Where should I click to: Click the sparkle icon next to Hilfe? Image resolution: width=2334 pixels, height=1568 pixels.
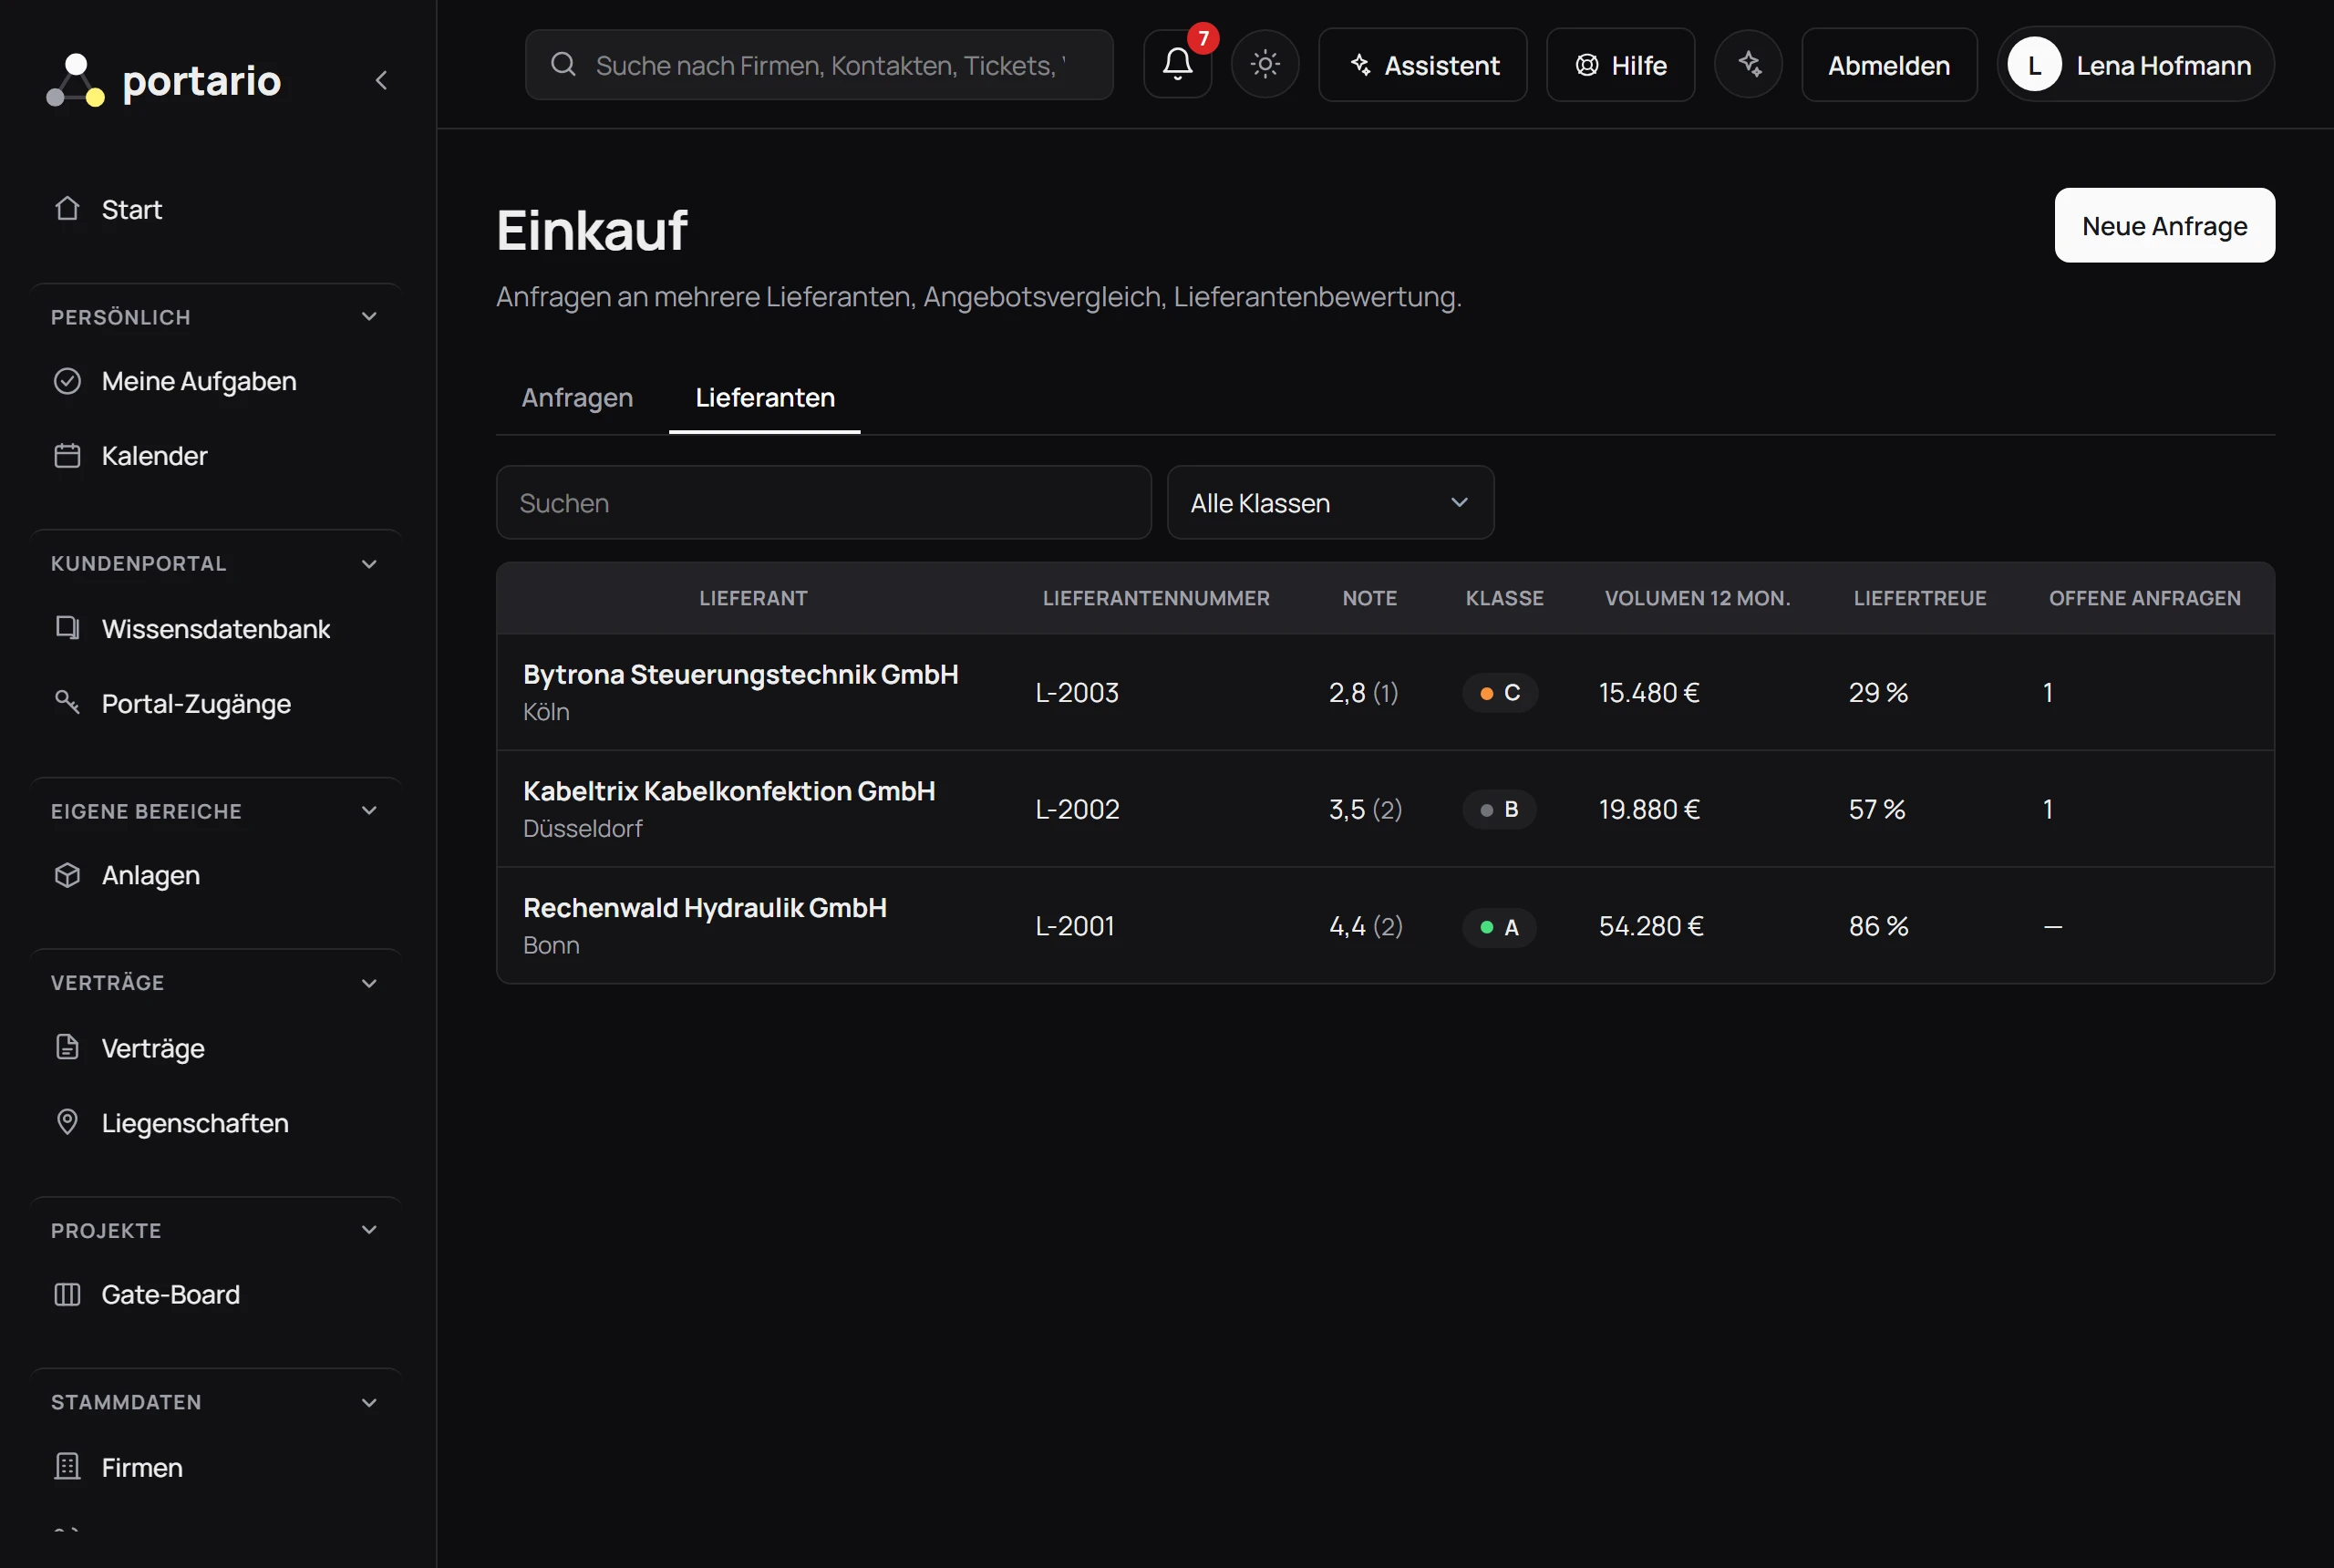[1748, 65]
